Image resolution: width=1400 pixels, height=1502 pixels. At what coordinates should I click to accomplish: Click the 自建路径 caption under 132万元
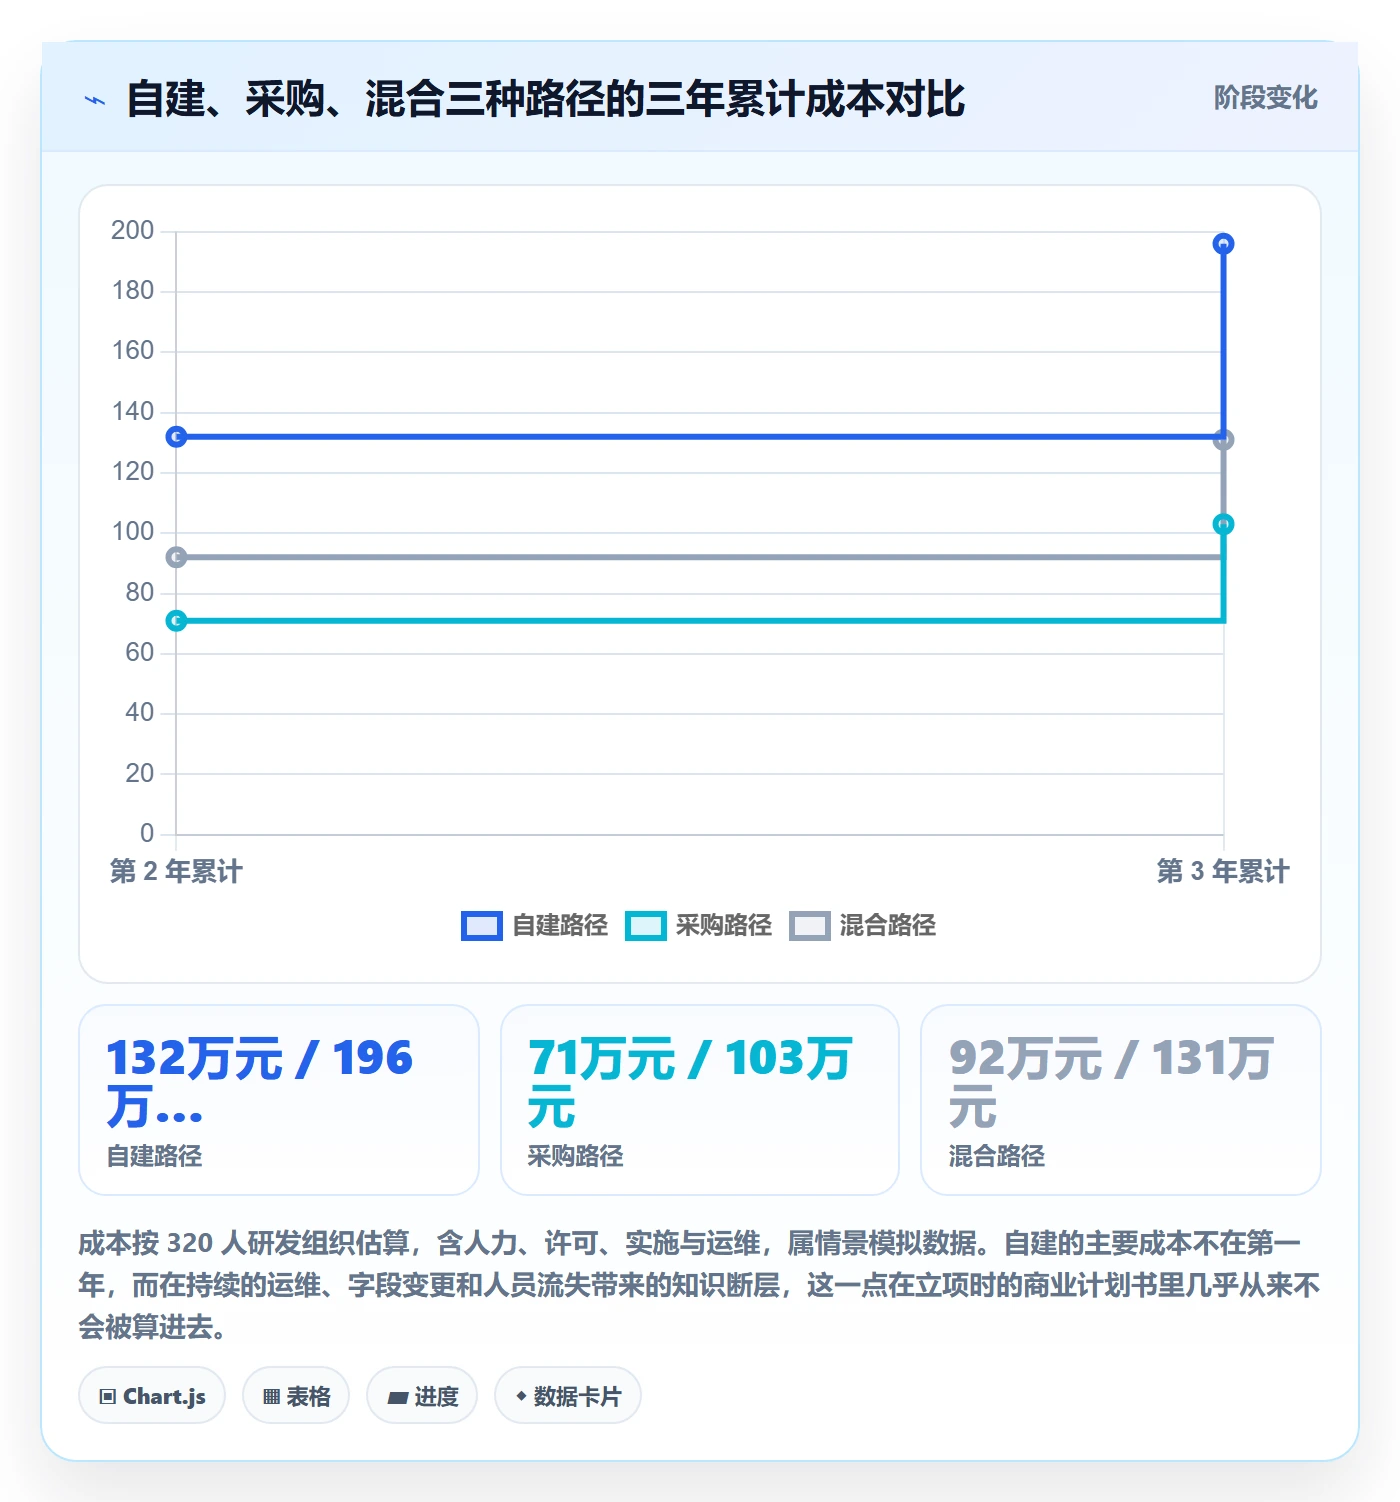click(155, 1157)
